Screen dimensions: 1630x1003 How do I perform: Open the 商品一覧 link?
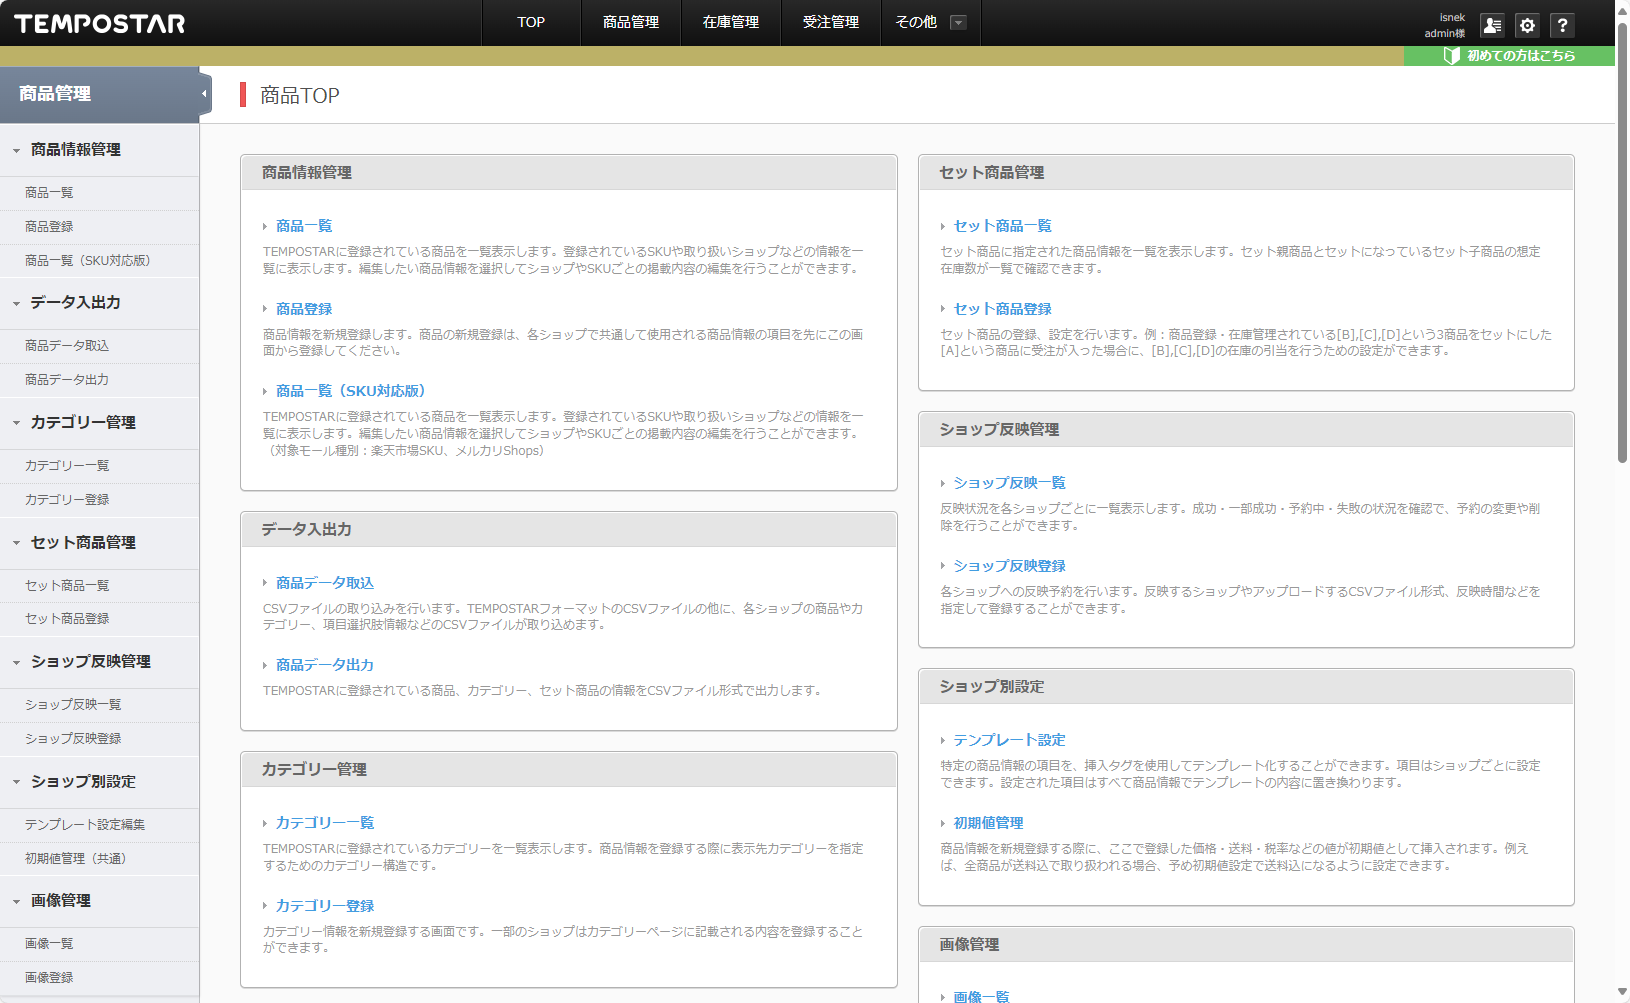pos(303,225)
